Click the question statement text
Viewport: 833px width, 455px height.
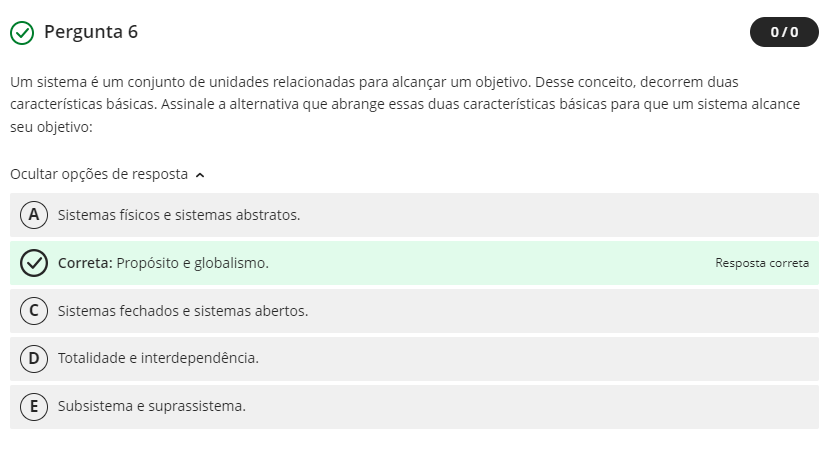(400, 105)
